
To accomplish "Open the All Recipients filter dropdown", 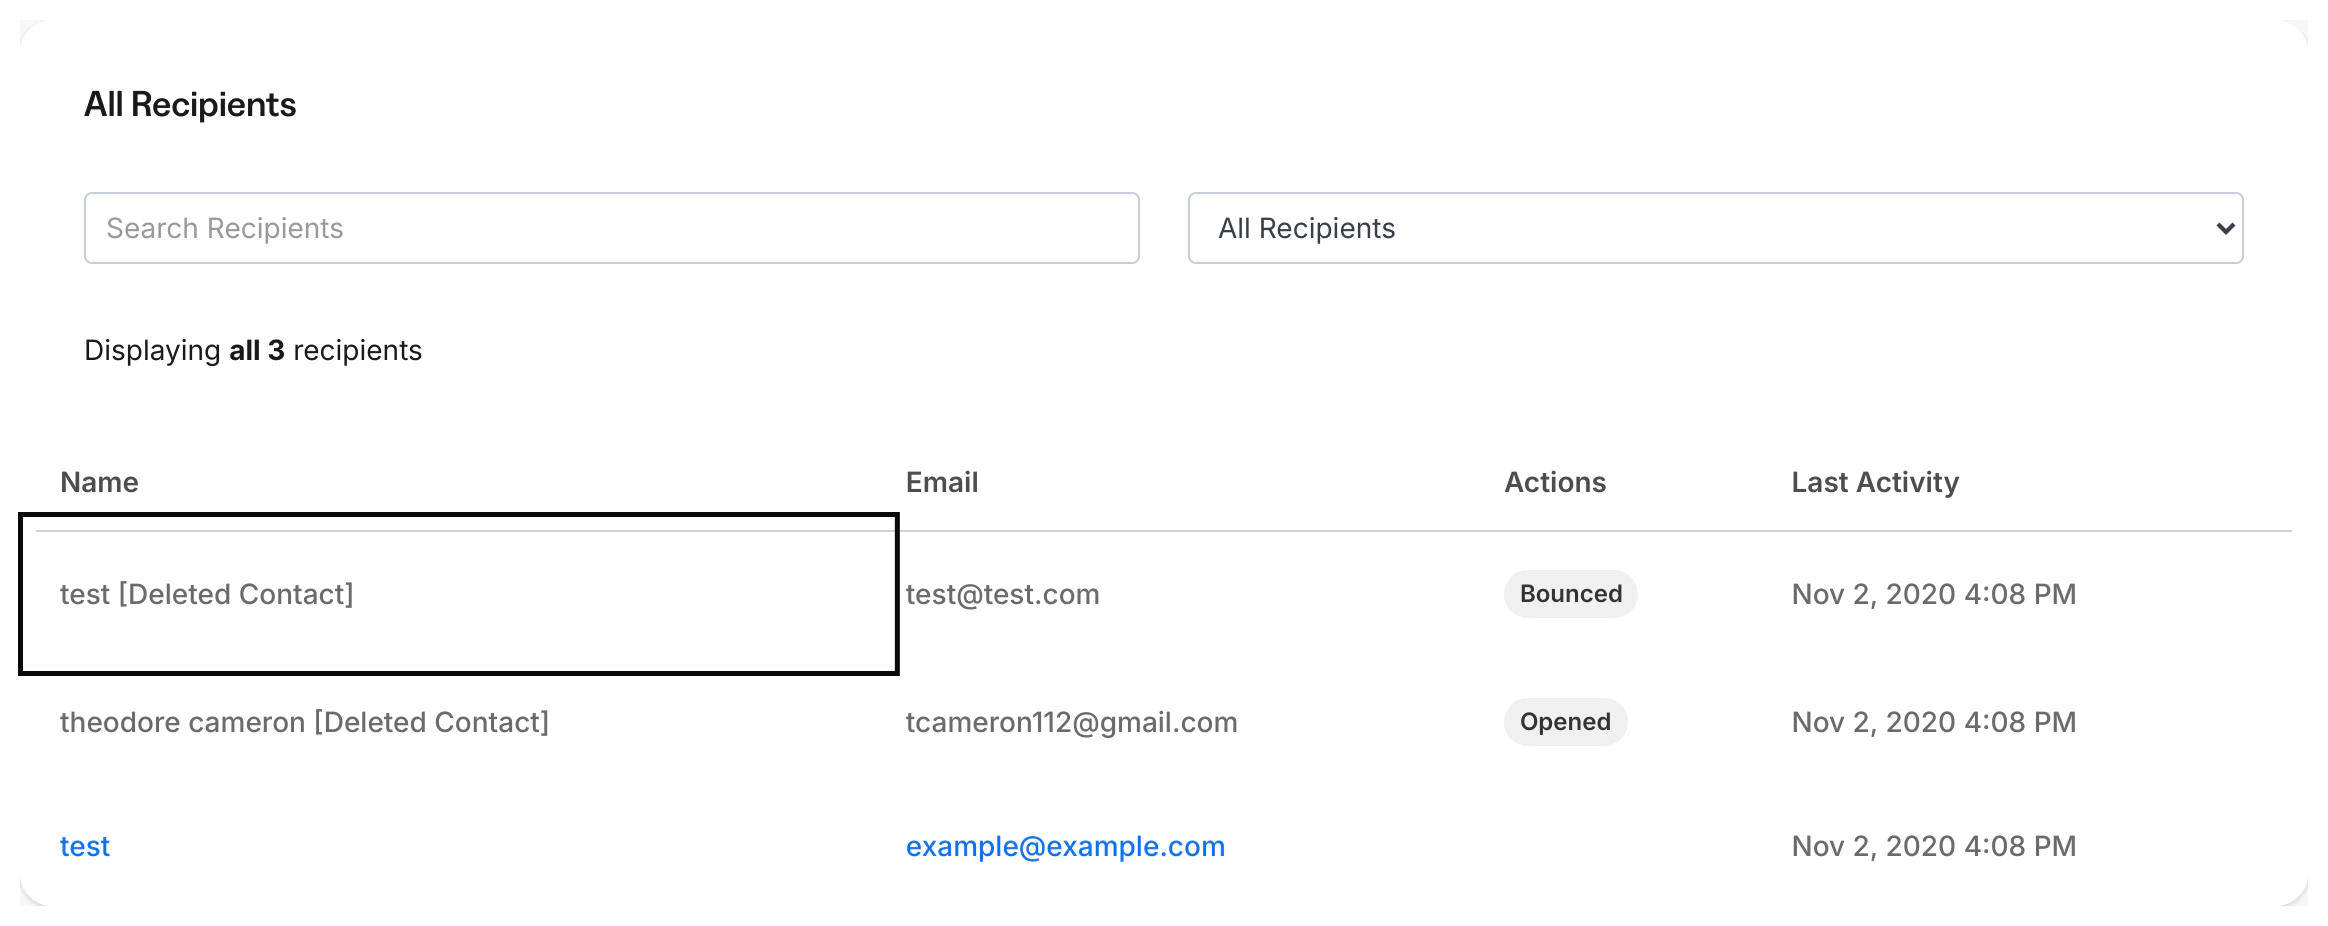I will 1715,228.
